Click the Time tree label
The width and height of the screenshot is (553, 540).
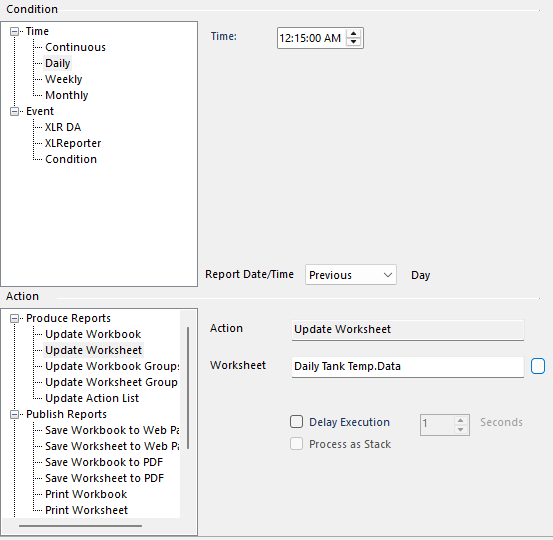37,31
